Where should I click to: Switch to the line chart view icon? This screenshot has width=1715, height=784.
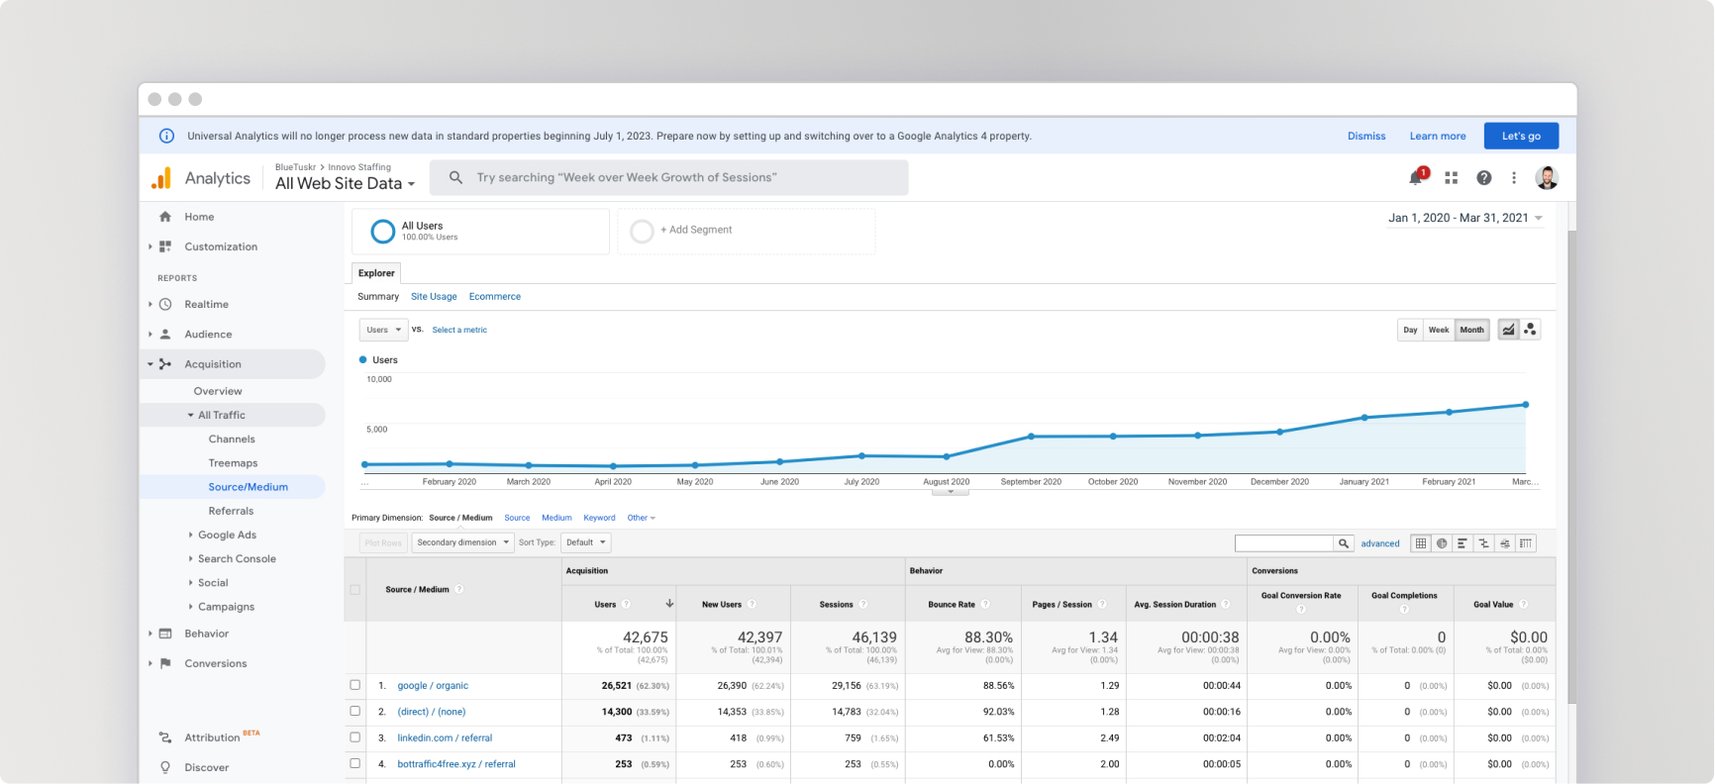pos(1508,329)
